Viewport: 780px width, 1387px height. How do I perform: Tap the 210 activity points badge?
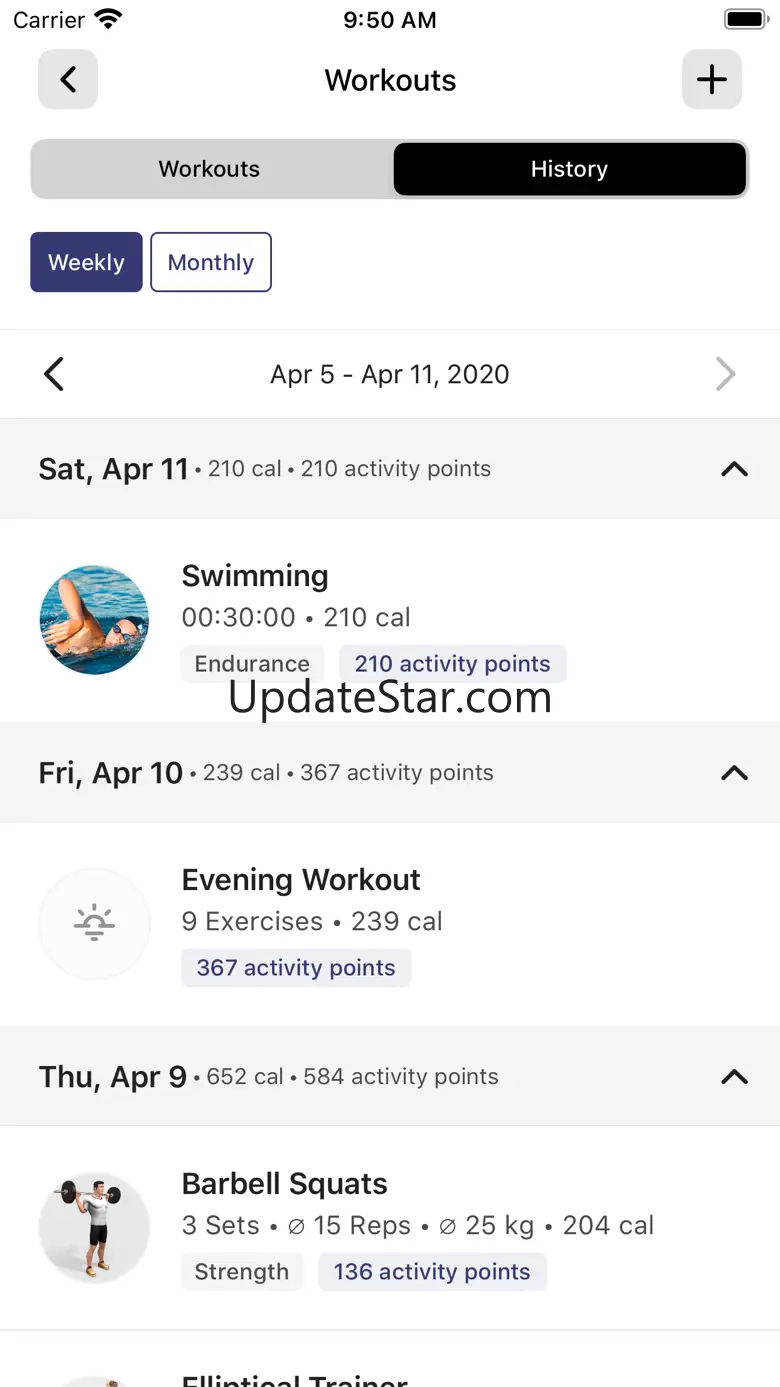point(452,664)
